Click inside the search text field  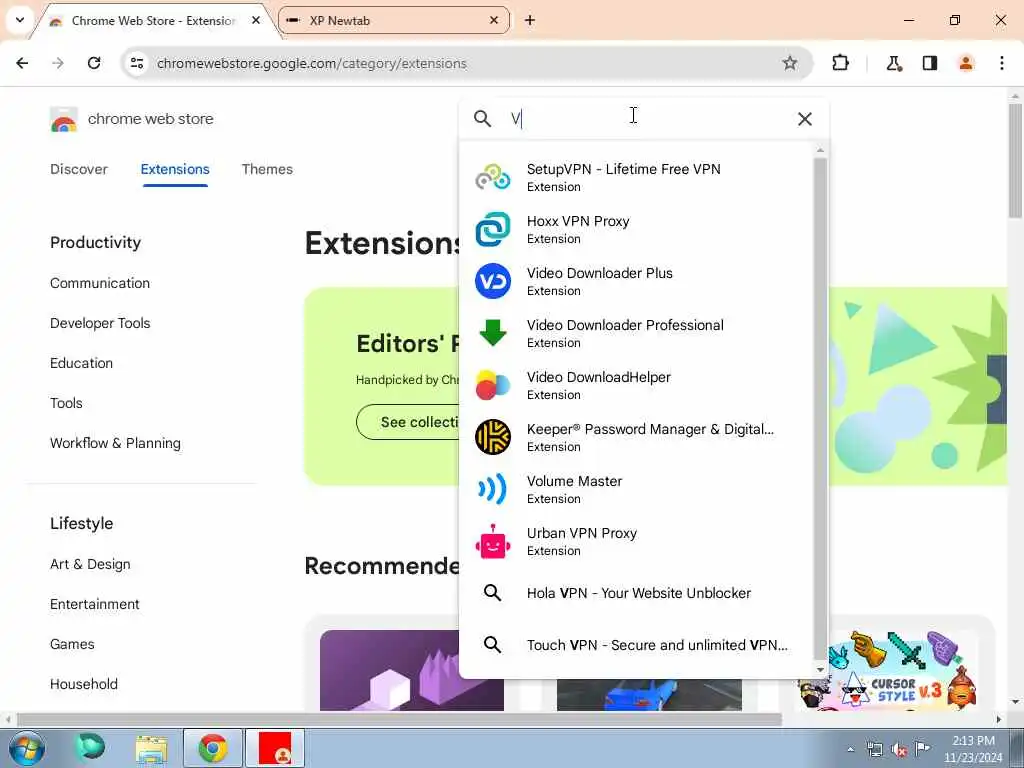(x=647, y=119)
